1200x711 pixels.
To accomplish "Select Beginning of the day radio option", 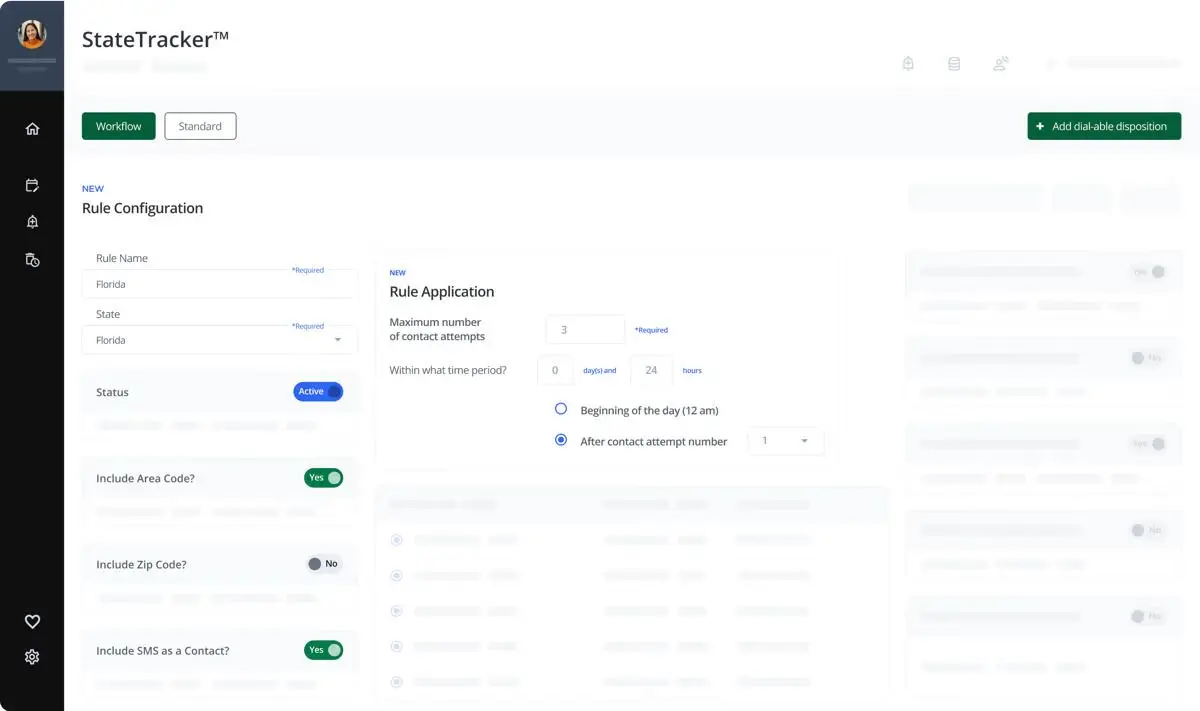I will coord(561,410).
